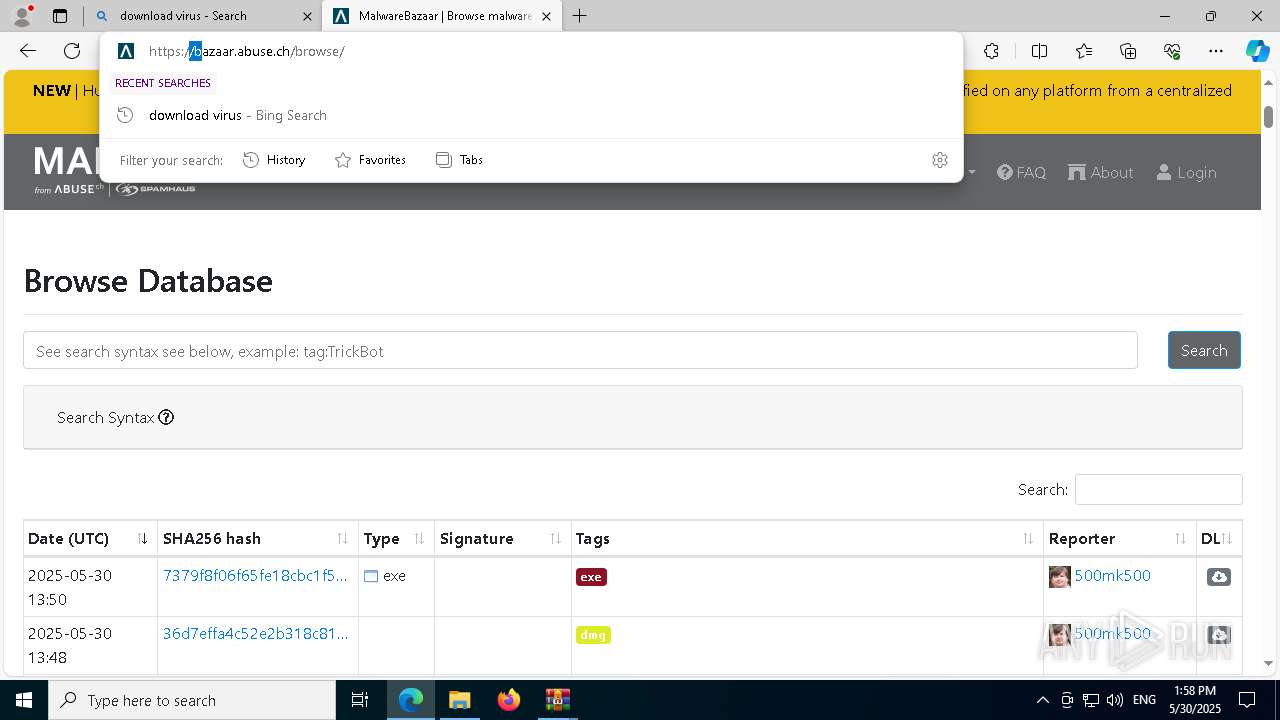
Task: Click the Search Syntax help question icon
Action: pyautogui.click(x=166, y=417)
